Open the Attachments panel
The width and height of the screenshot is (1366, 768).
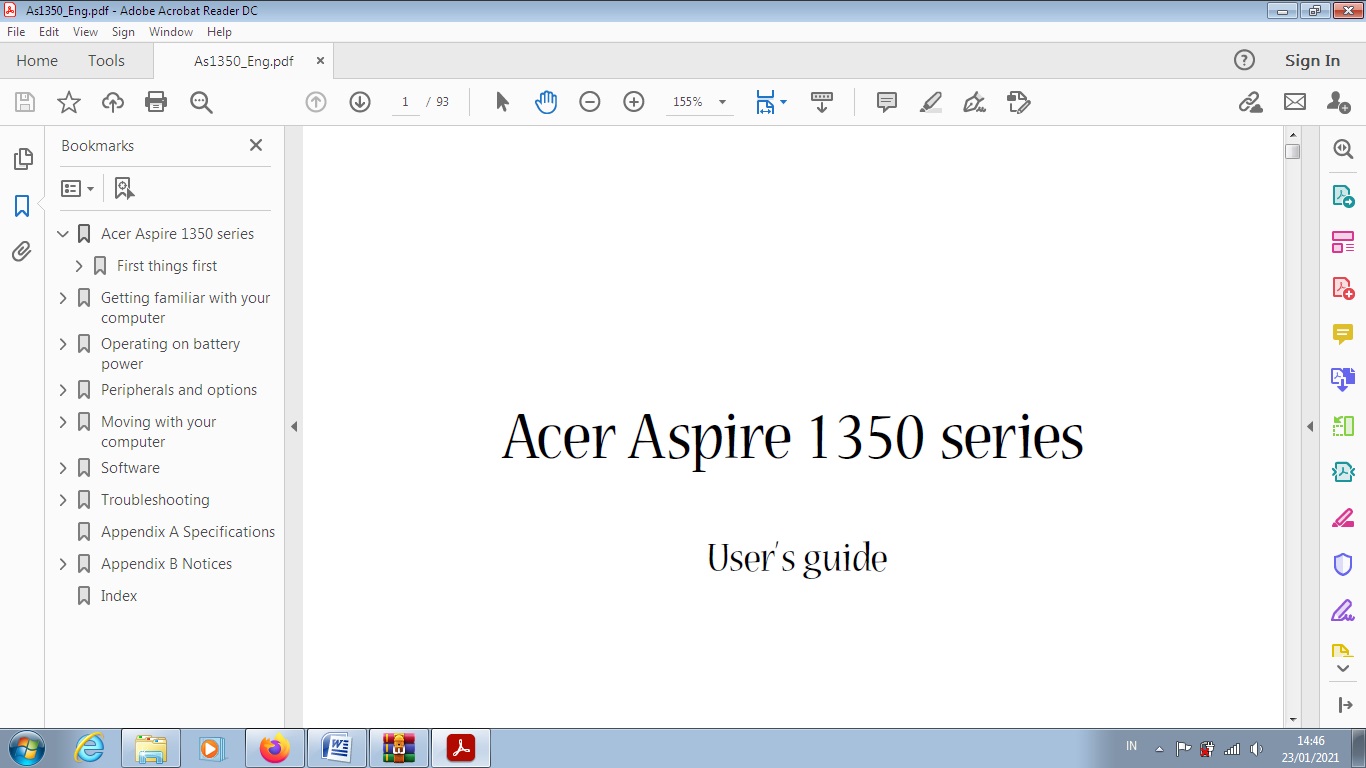click(x=22, y=251)
